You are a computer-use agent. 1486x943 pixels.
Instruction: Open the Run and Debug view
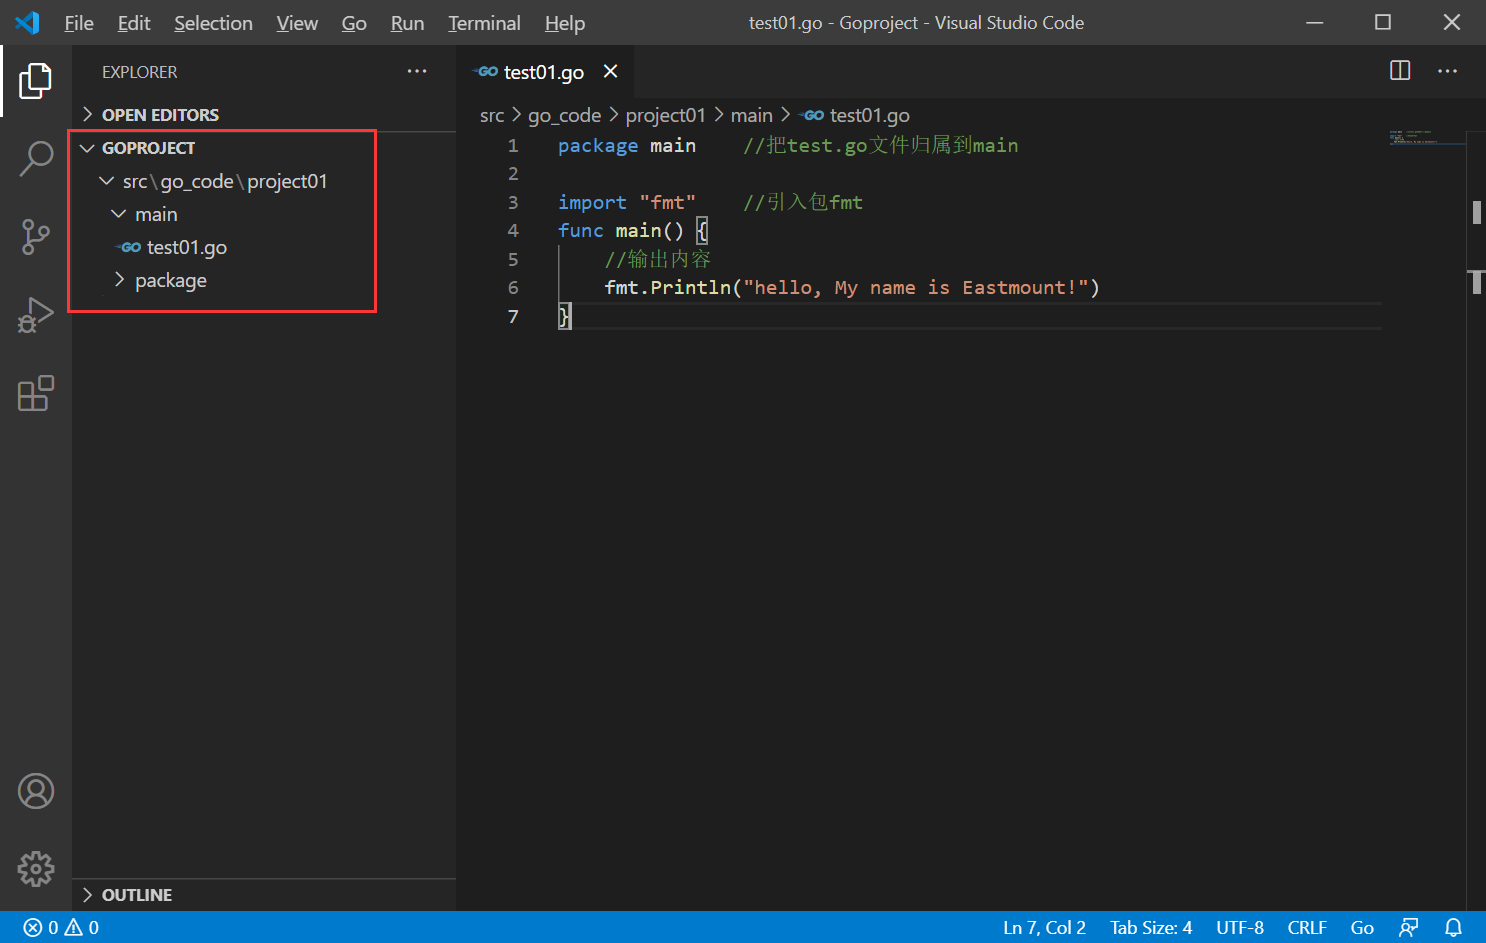pyautogui.click(x=36, y=315)
